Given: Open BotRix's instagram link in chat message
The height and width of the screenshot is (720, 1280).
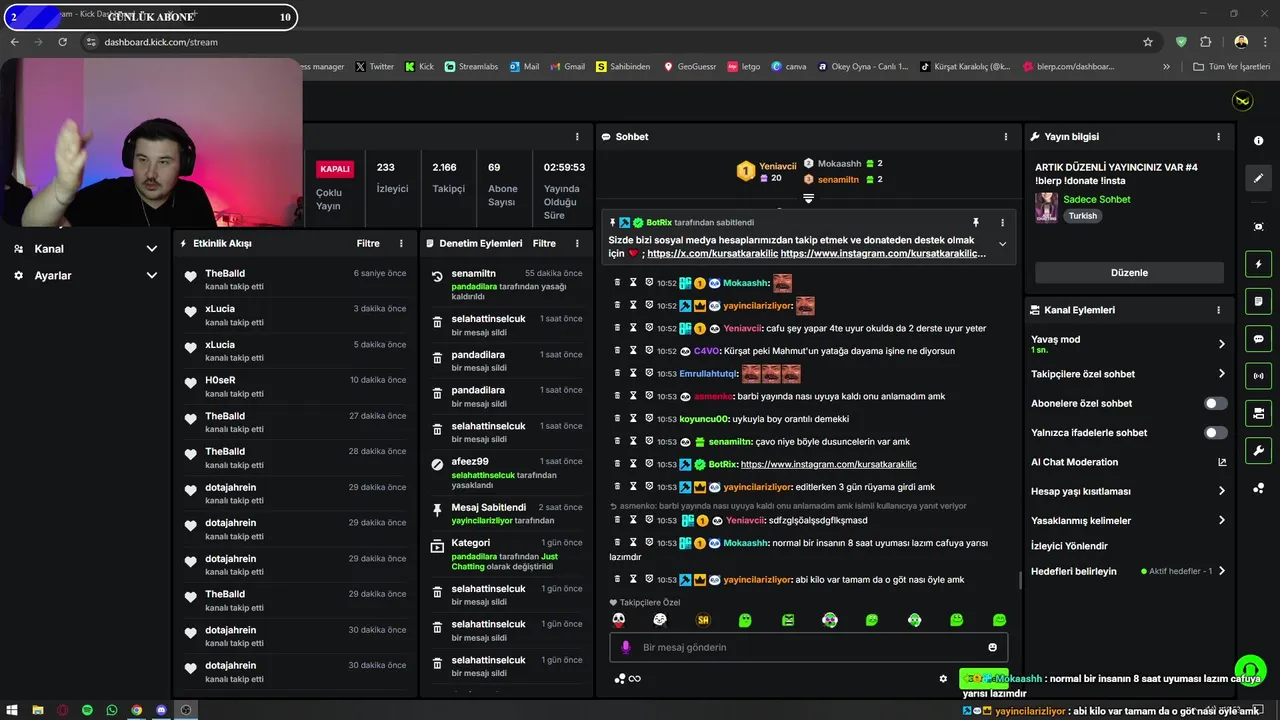Looking at the screenshot, I should (829, 464).
